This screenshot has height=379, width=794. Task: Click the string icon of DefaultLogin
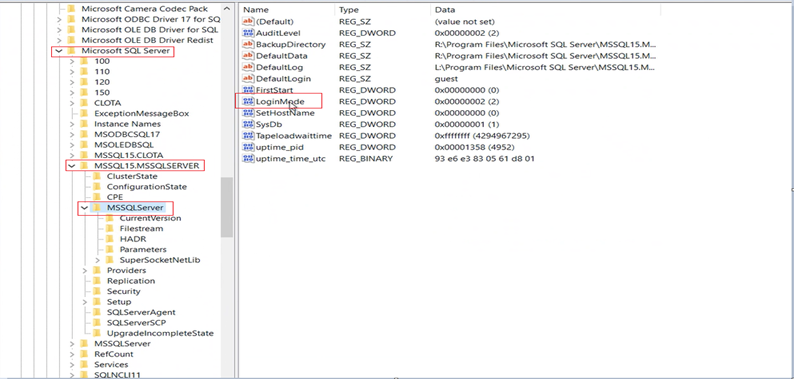click(248, 79)
